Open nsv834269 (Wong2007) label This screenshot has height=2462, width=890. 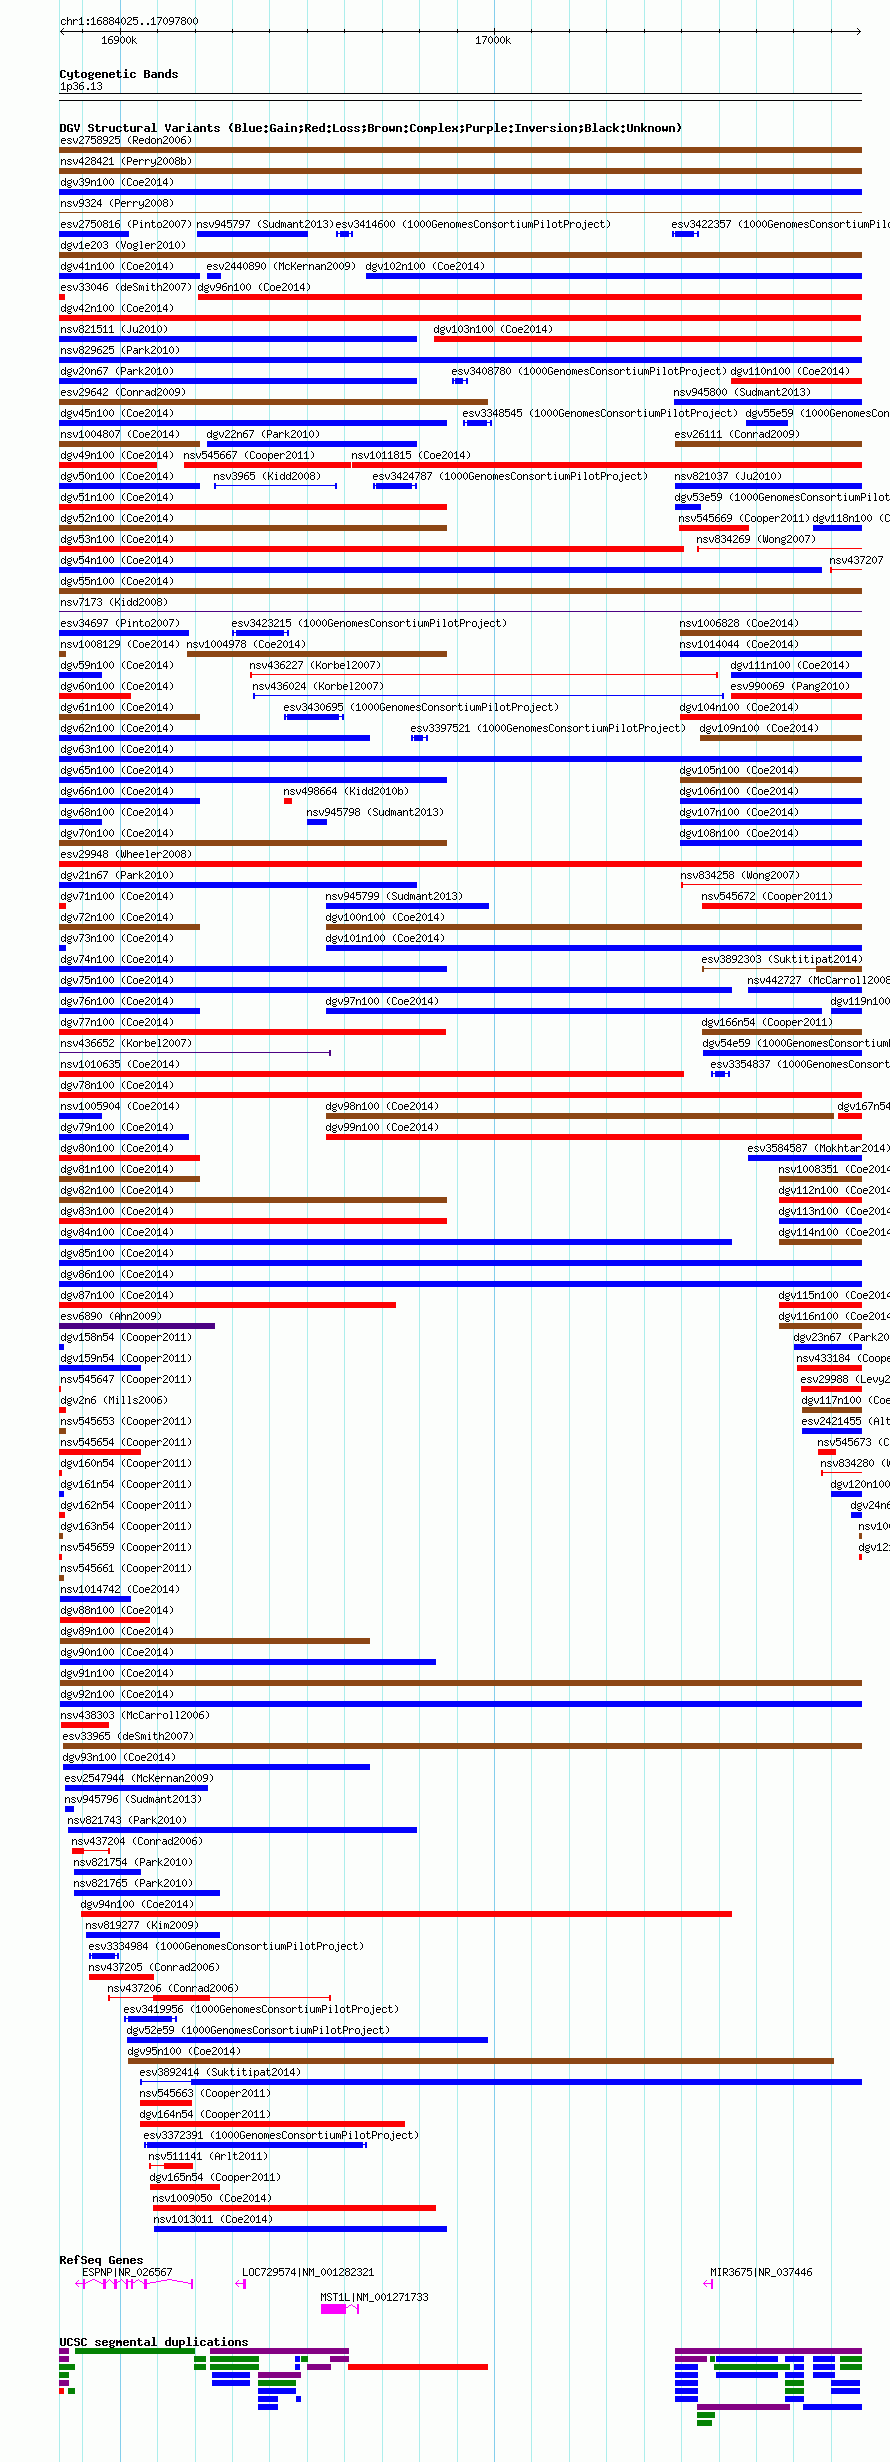[756, 539]
